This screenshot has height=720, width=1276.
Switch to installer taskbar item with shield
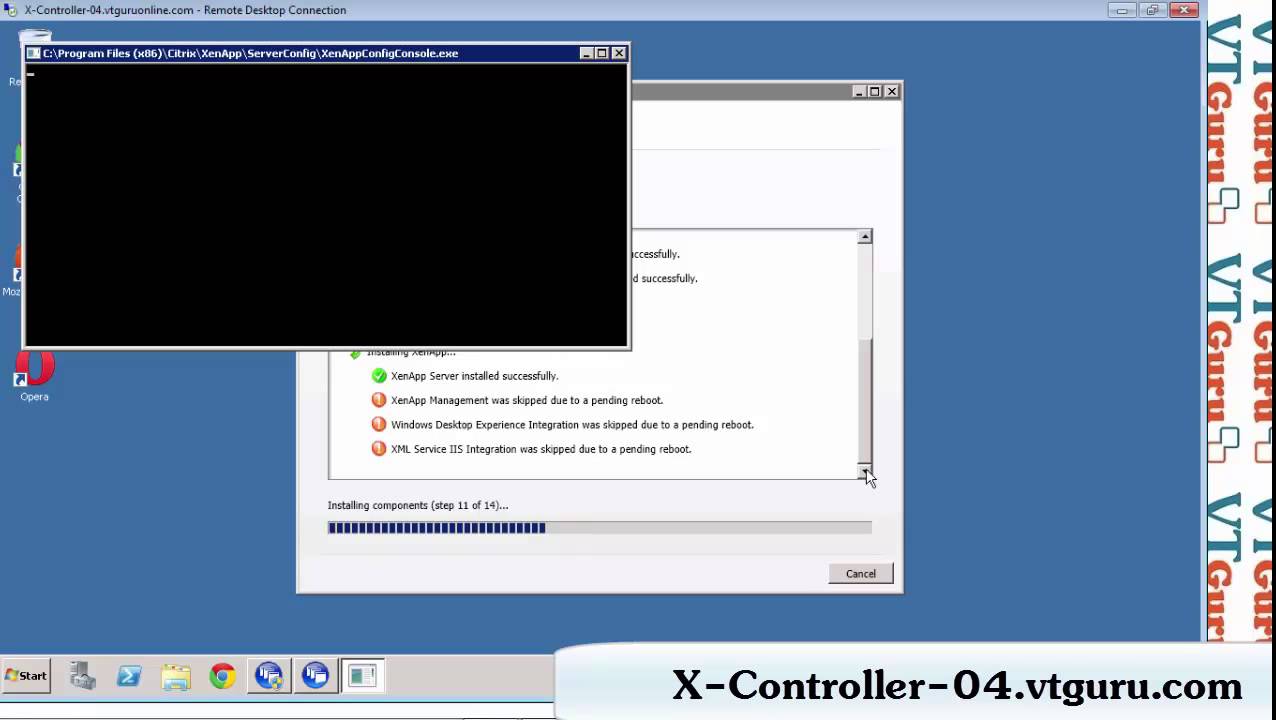pos(269,676)
